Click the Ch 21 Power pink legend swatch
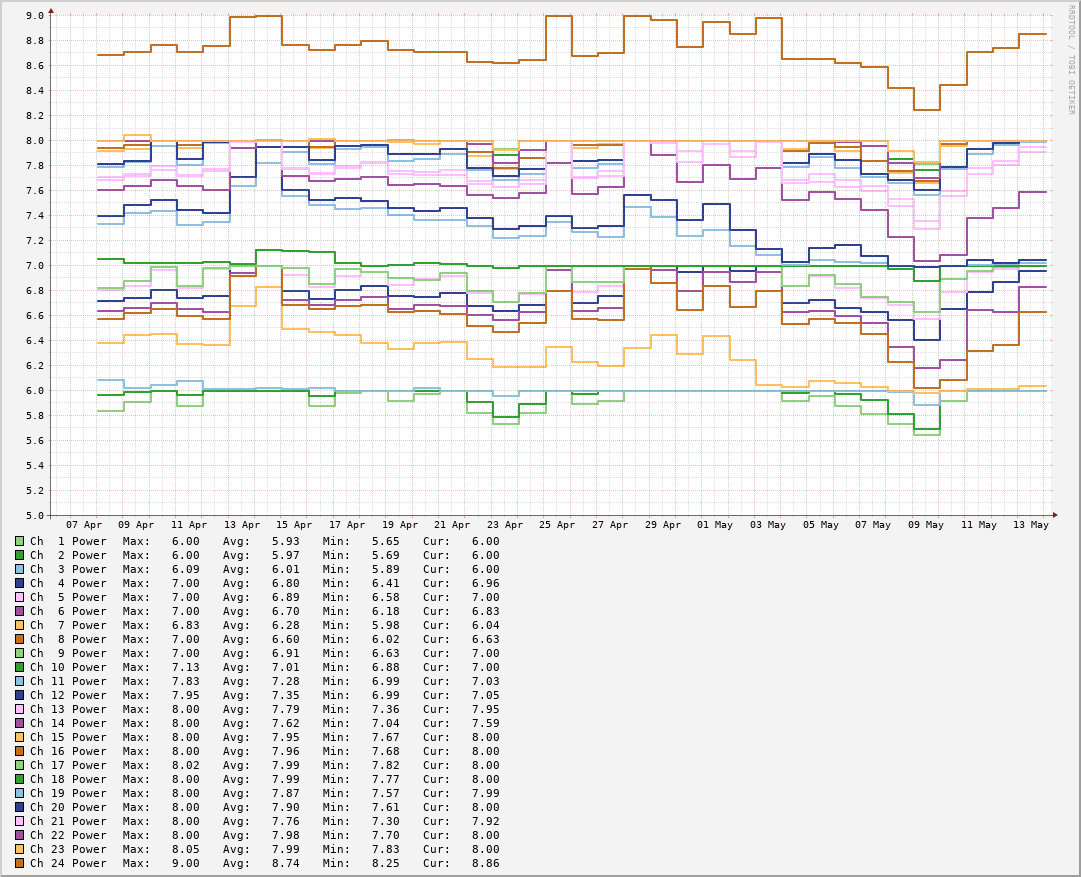The width and height of the screenshot is (1081, 877). click(x=19, y=821)
